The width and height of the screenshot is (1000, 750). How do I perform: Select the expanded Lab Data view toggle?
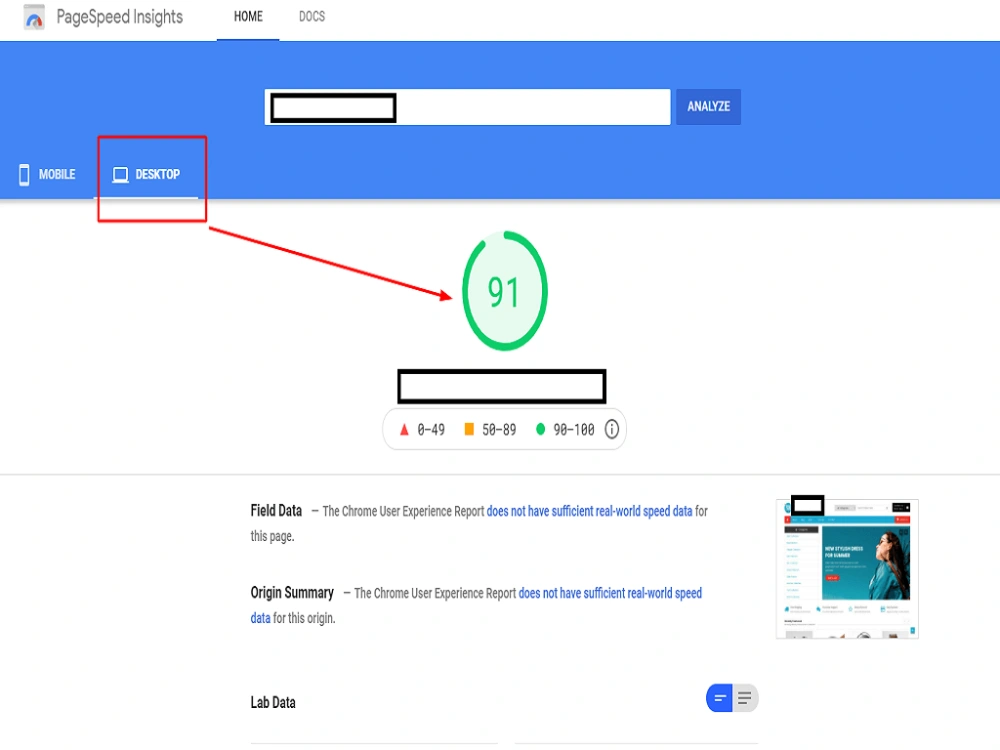tap(745, 698)
